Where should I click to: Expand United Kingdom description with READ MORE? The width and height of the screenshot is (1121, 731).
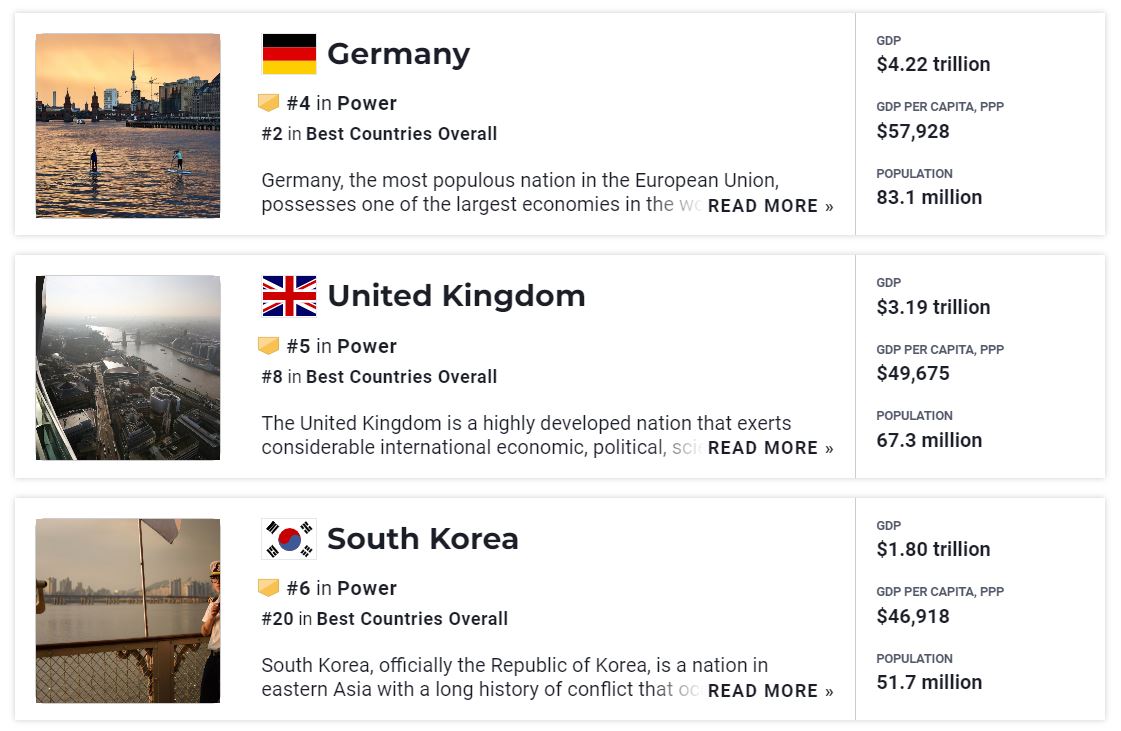click(770, 448)
